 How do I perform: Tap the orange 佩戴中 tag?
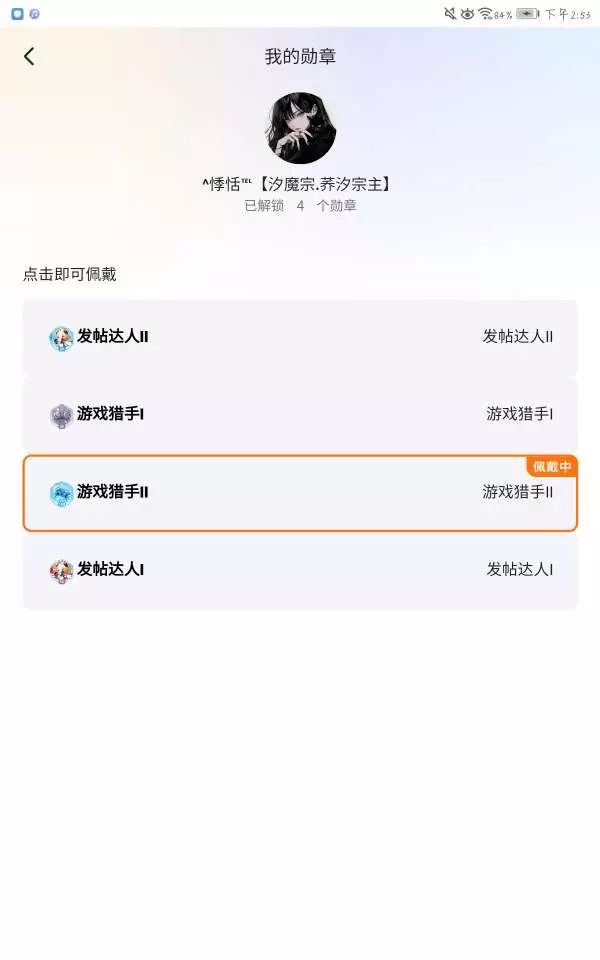[552, 466]
